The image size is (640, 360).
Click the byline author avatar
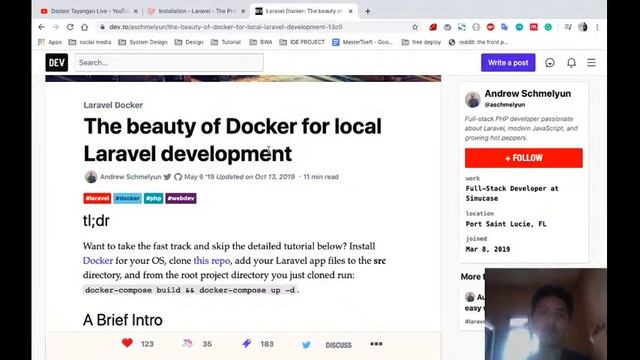91,177
